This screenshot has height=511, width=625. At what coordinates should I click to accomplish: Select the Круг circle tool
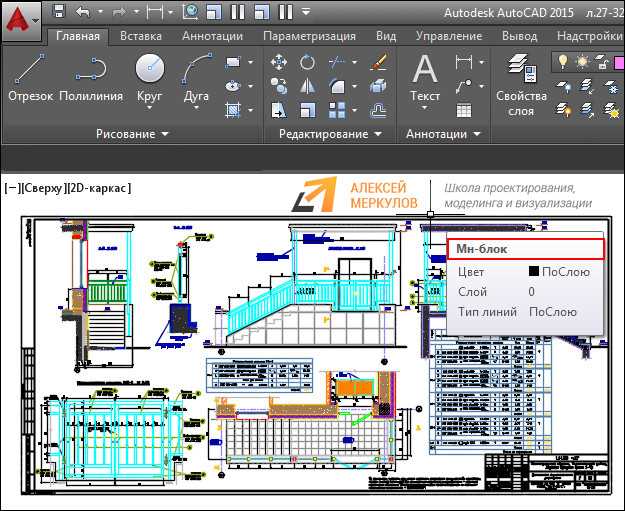(x=149, y=80)
